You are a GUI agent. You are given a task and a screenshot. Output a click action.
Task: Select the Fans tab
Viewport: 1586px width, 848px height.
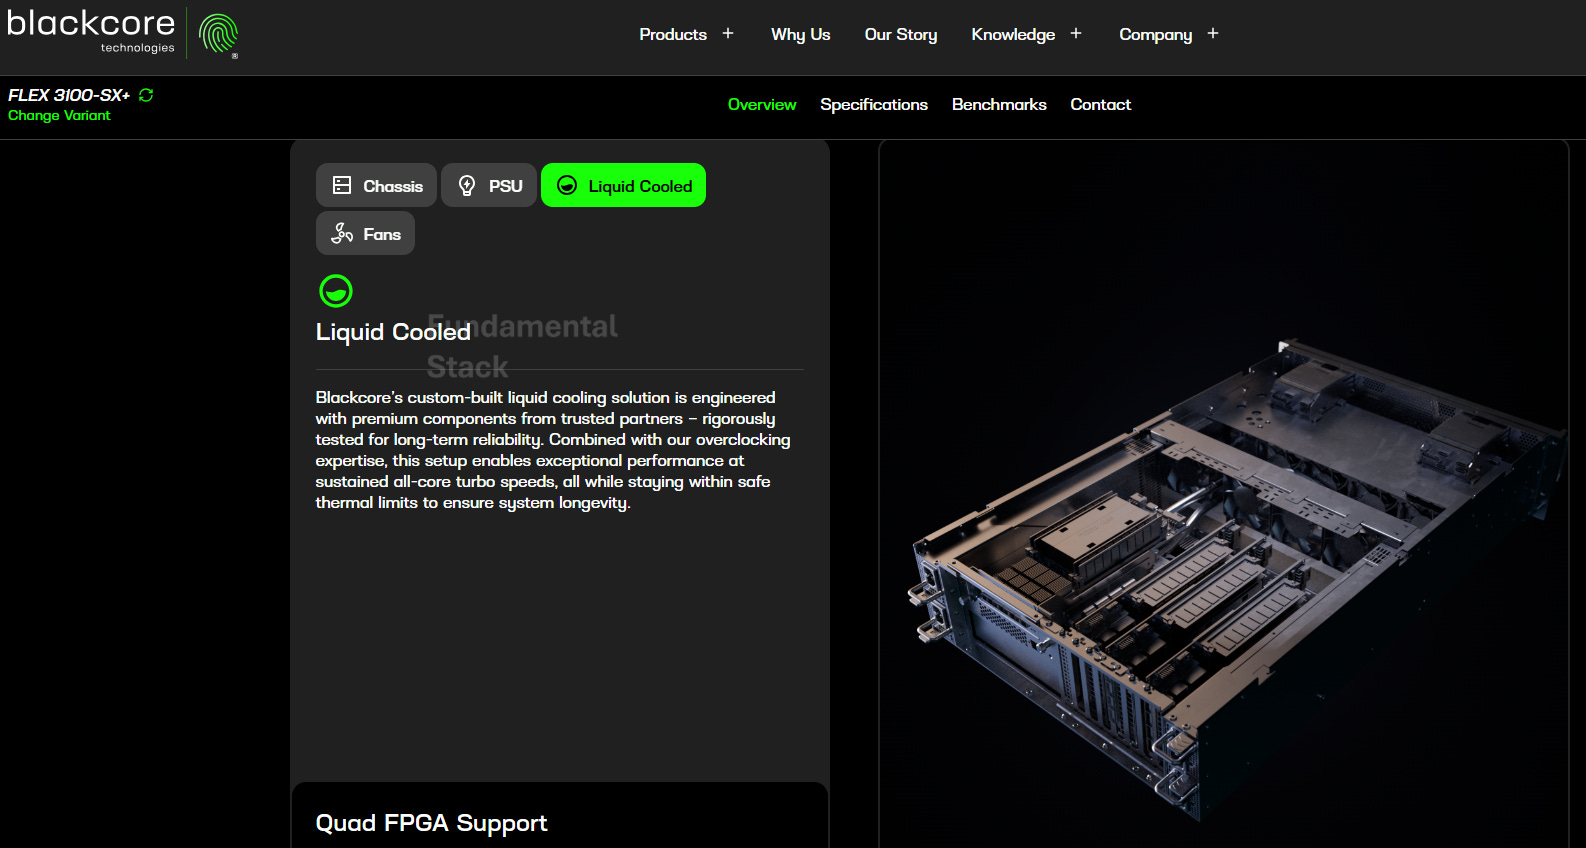coord(365,233)
